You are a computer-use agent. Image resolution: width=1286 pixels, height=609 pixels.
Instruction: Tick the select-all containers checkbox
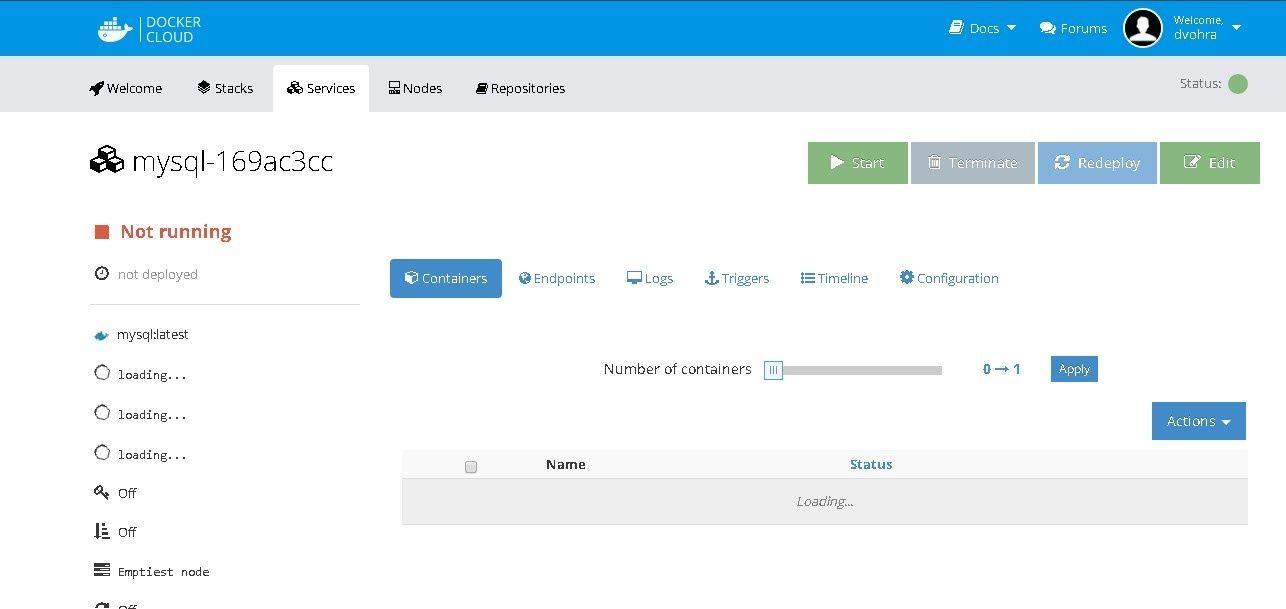(x=471, y=466)
